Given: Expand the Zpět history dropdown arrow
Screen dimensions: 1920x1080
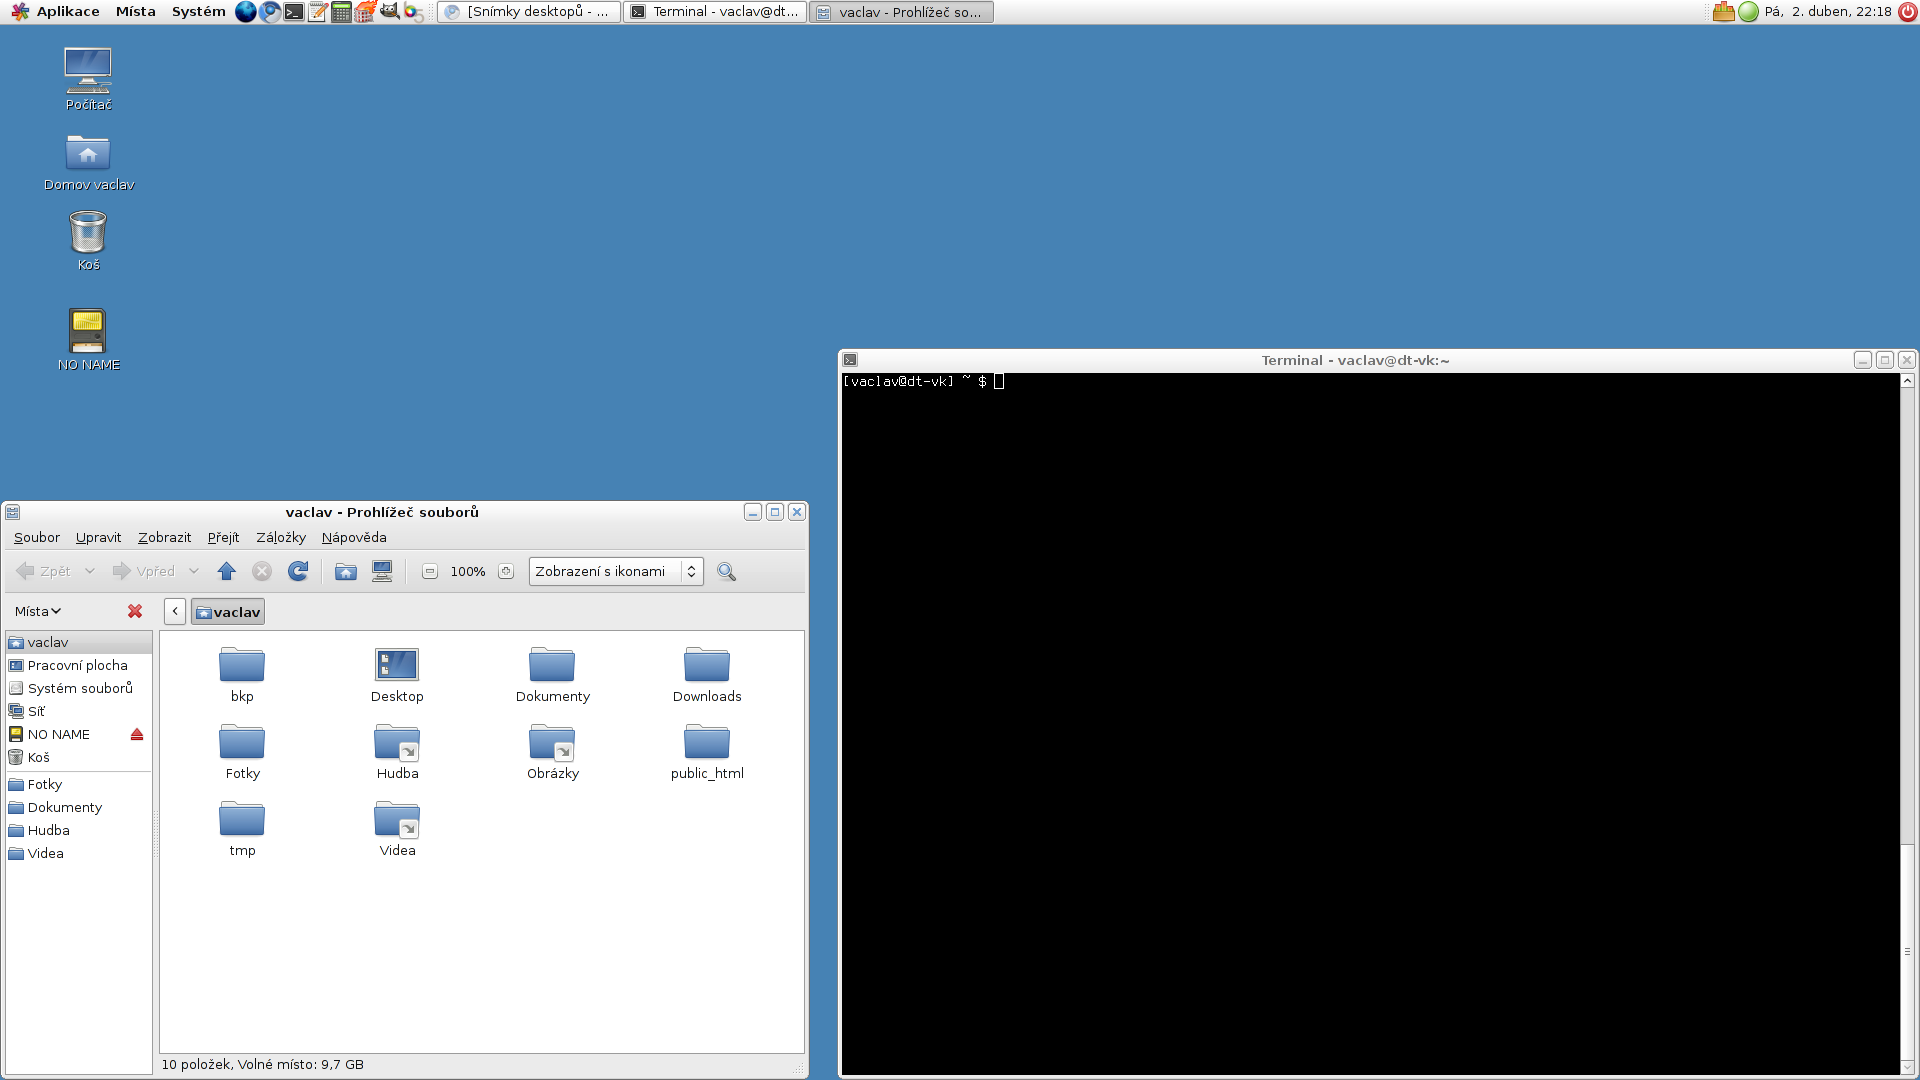Looking at the screenshot, I should (89, 571).
